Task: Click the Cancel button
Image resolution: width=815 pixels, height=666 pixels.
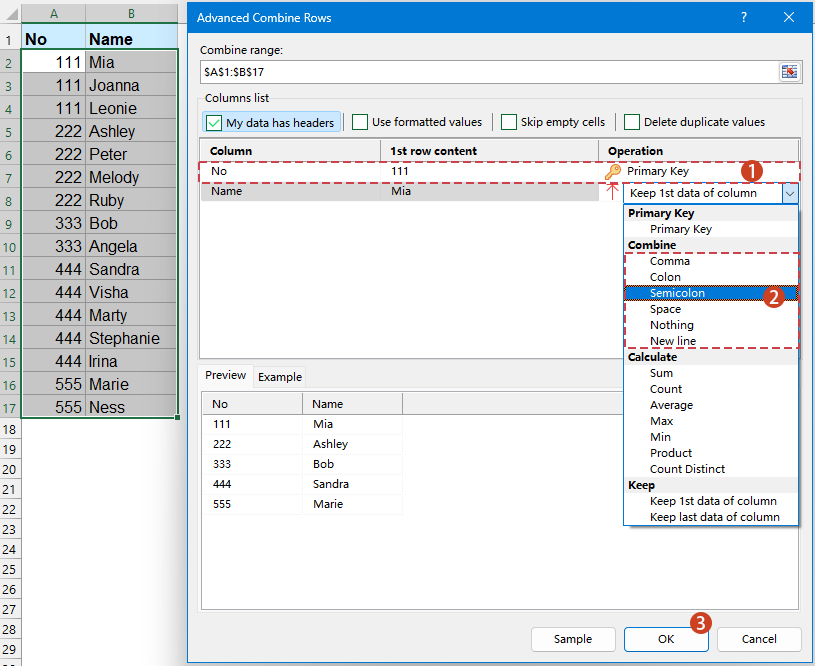Action: coord(759,639)
